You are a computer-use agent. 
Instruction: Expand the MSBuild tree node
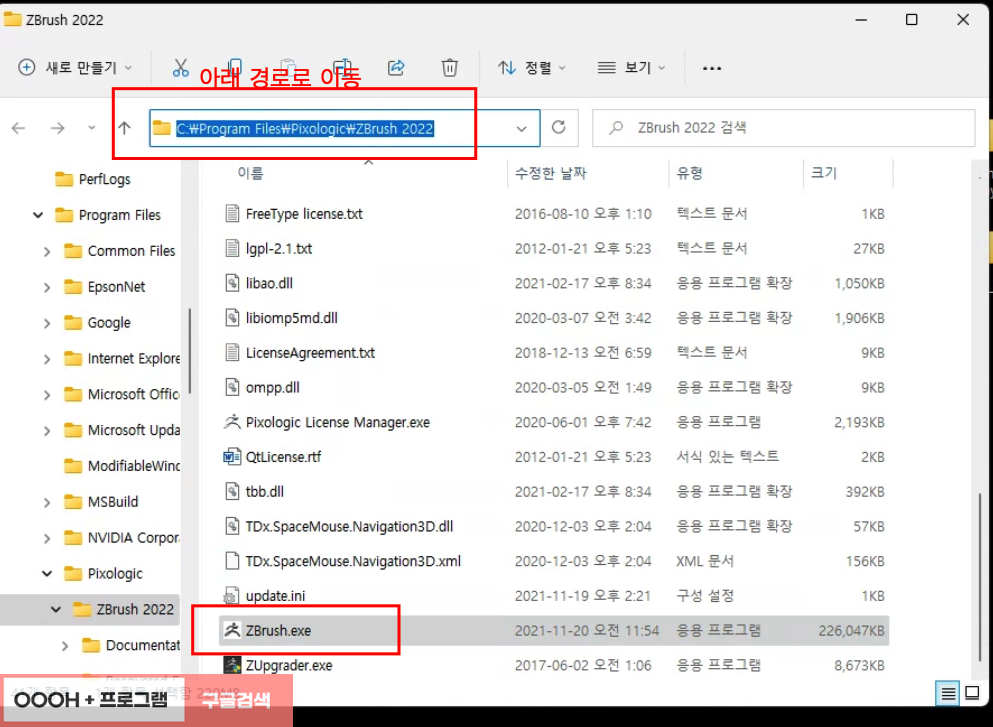pyautogui.click(x=47, y=503)
